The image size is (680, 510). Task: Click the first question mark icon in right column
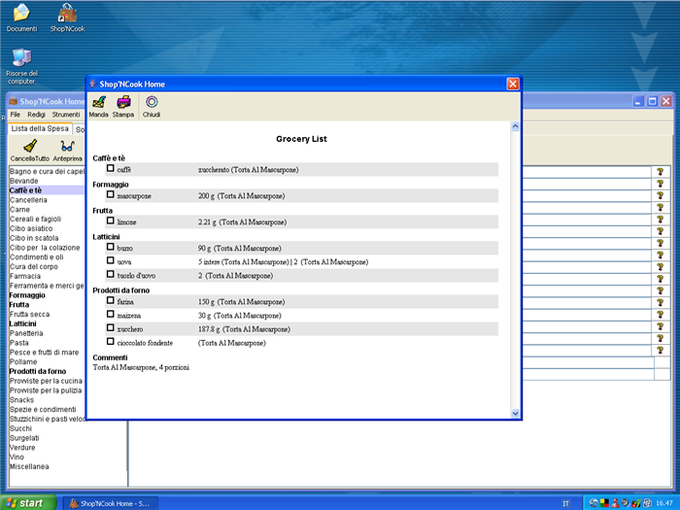click(x=660, y=172)
